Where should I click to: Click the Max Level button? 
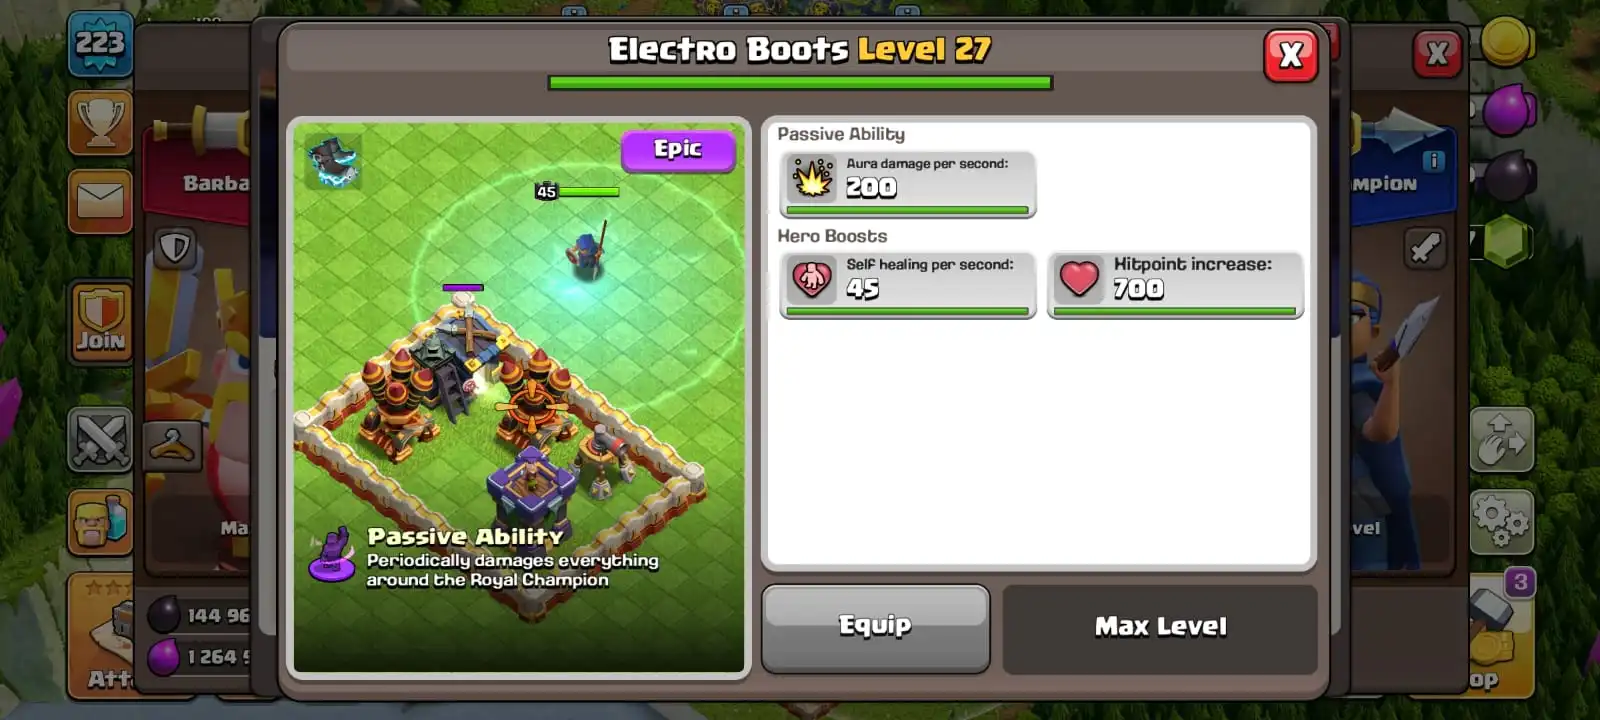(x=1160, y=628)
